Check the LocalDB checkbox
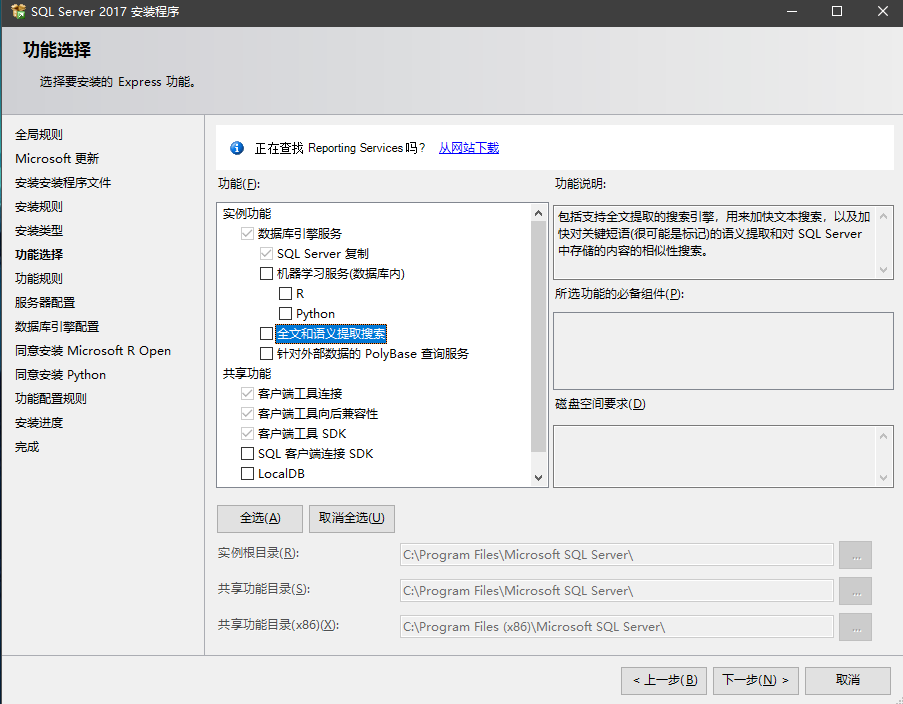Viewport: 903px width, 704px height. [247, 474]
